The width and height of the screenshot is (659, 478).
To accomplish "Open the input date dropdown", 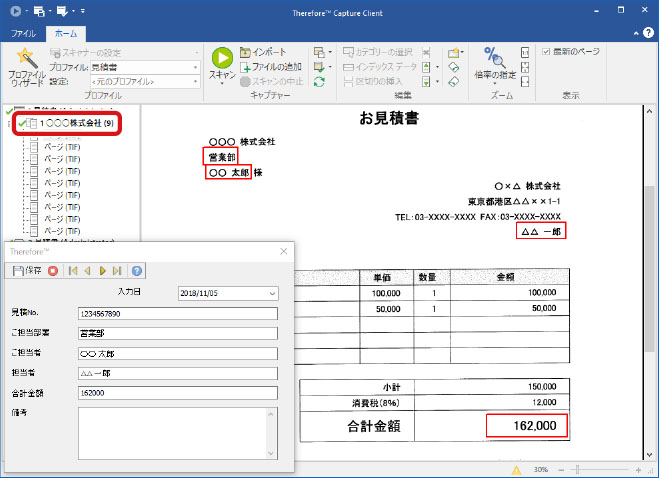I will tap(273, 294).
